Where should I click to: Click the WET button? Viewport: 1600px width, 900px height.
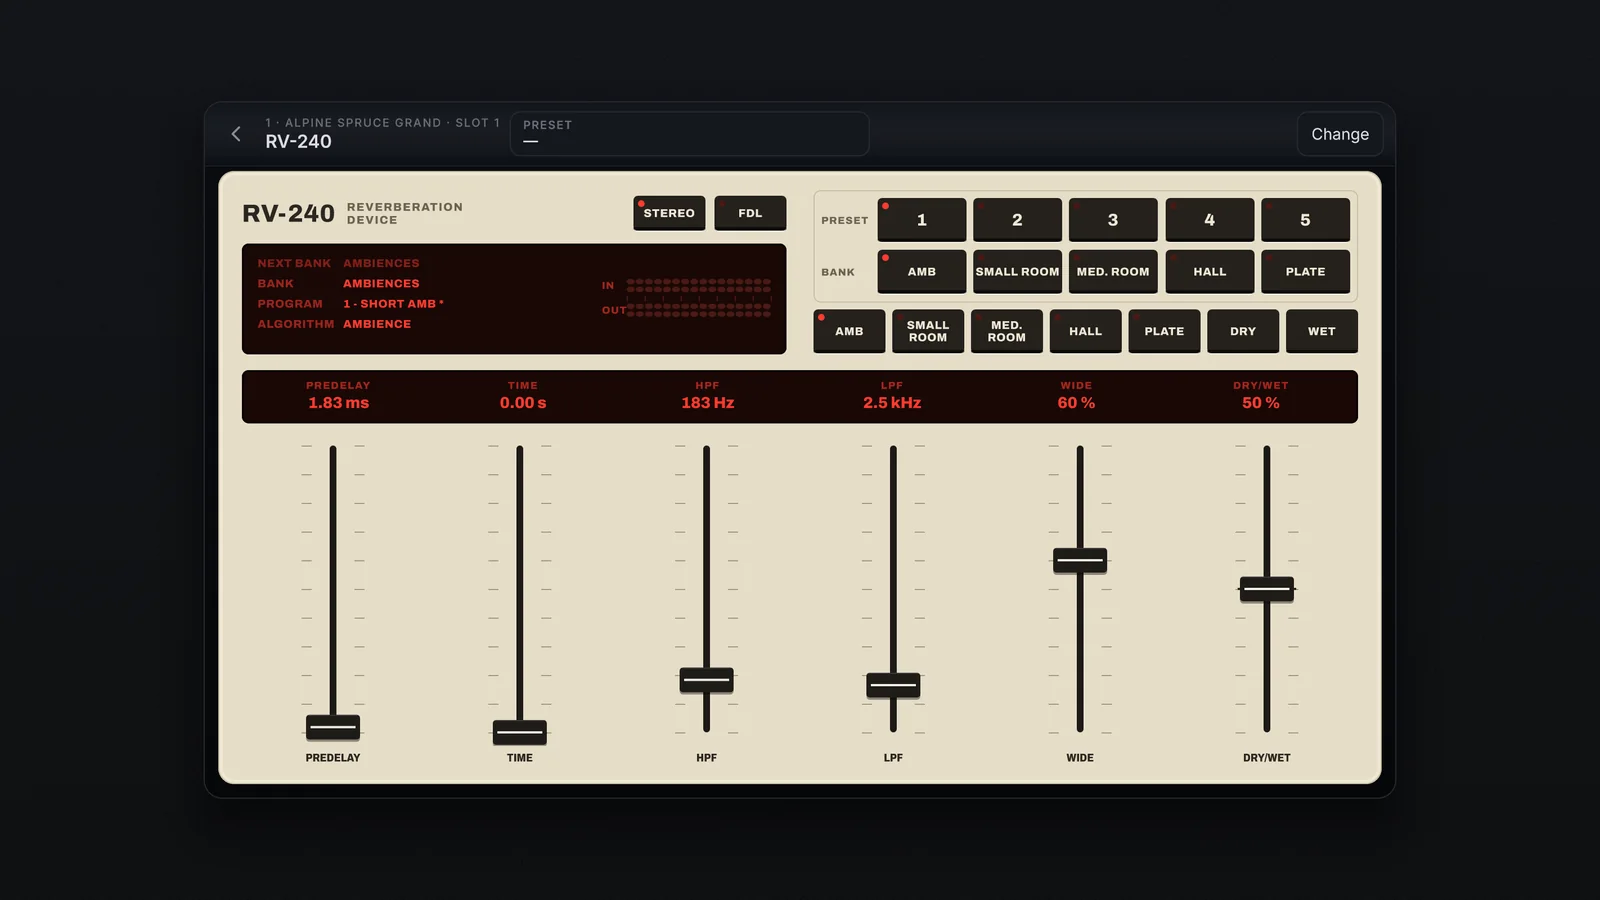(x=1321, y=331)
